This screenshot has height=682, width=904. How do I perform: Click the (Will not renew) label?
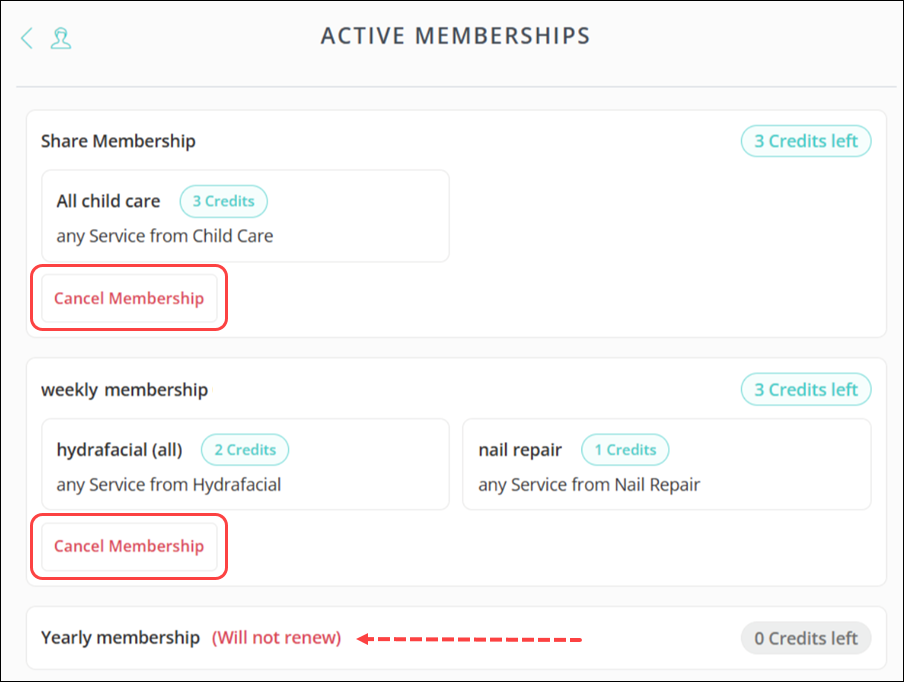276,637
